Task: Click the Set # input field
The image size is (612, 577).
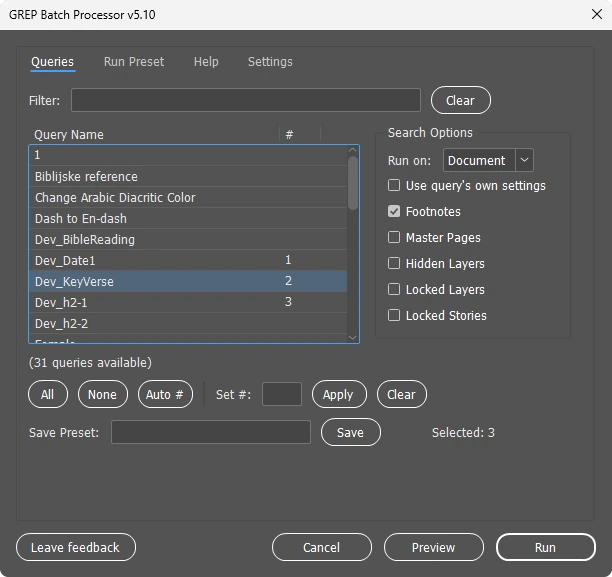Action: pos(282,394)
